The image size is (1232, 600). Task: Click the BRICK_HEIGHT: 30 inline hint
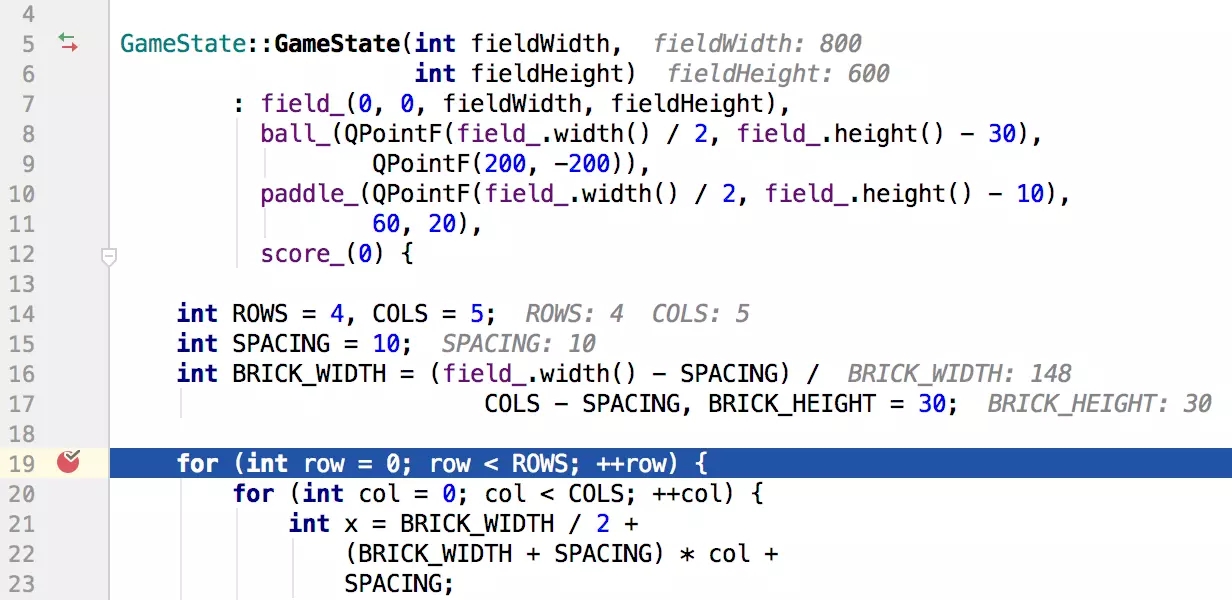pos(1099,404)
